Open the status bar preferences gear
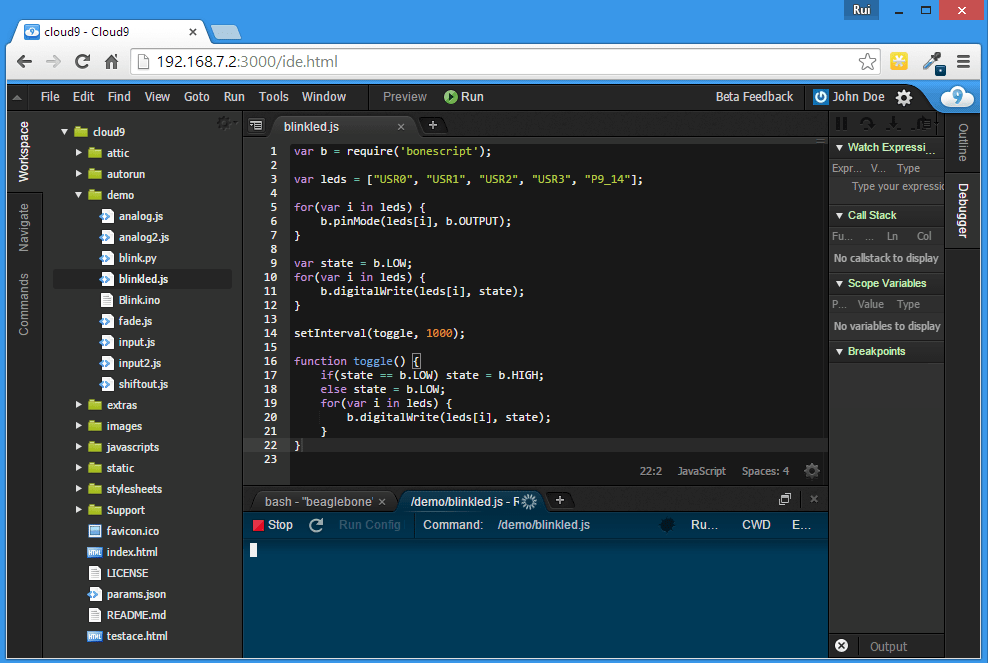The height and width of the screenshot is (663, 988). pyautogui.click(x=812, y=470)
